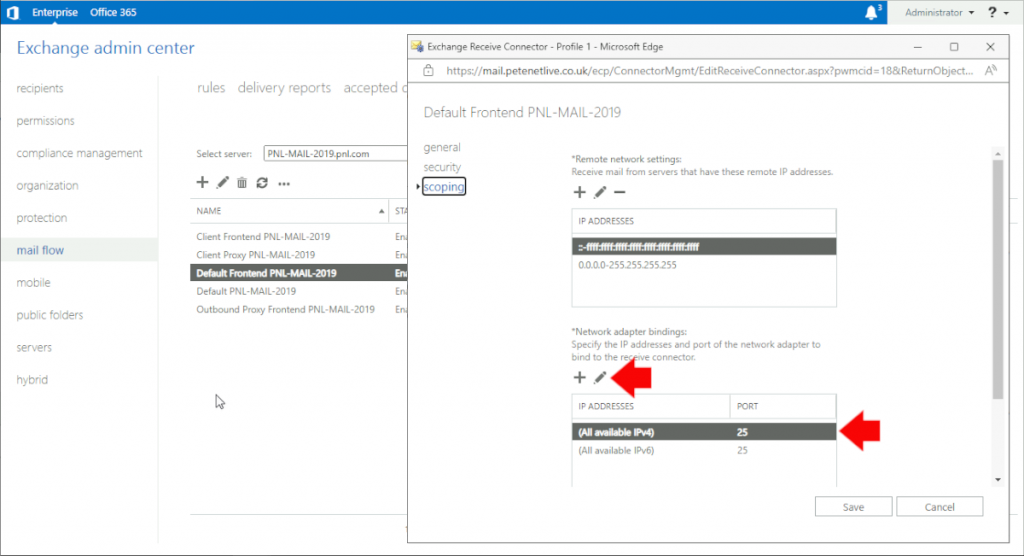
Task: Open mobile in left navigation
Action: [33, 282]
